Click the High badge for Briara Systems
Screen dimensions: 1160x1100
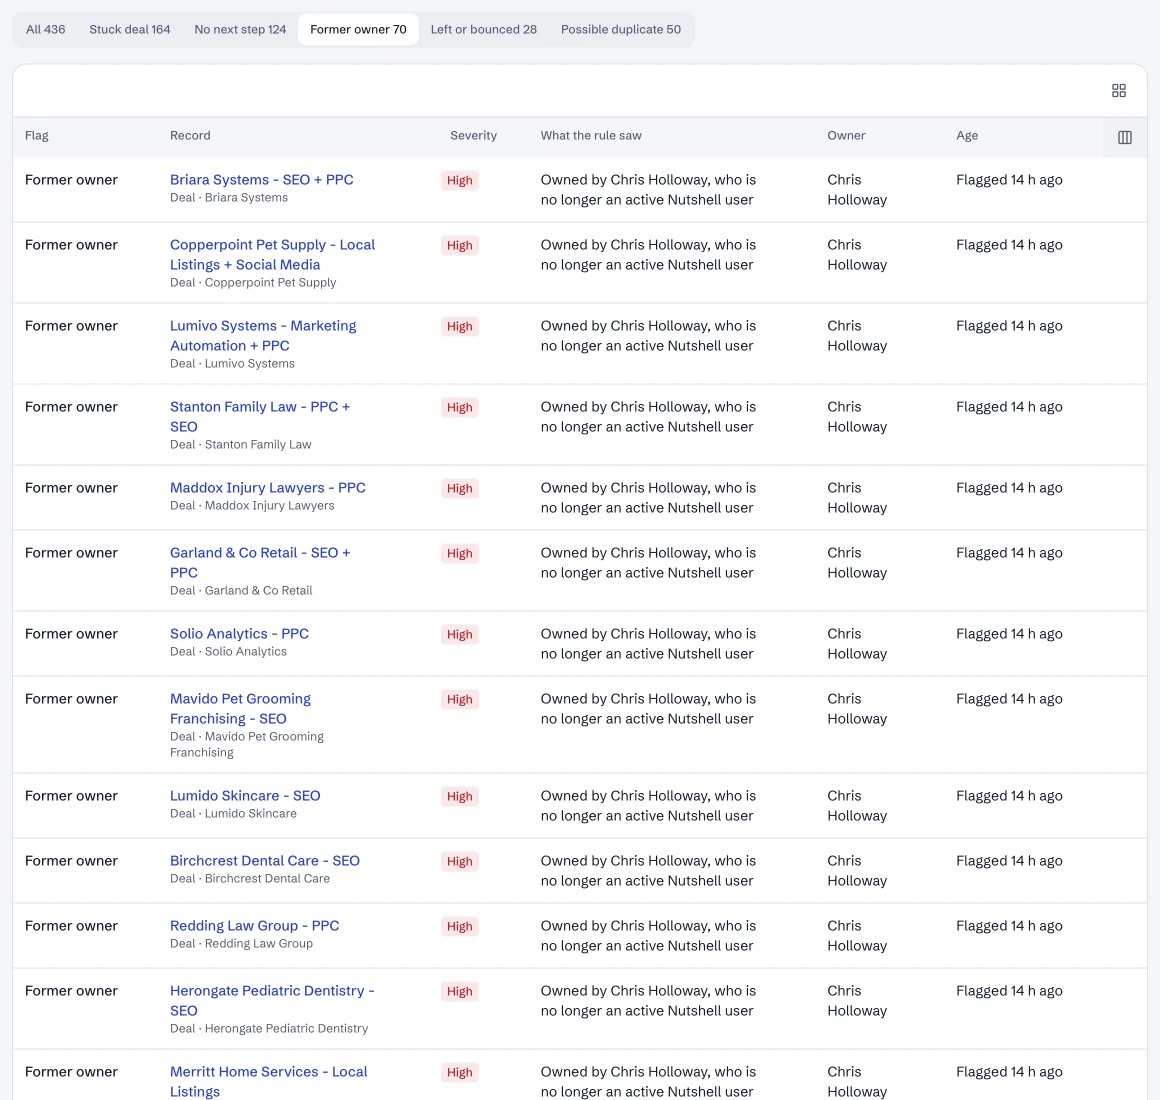[x=459, y=180]
